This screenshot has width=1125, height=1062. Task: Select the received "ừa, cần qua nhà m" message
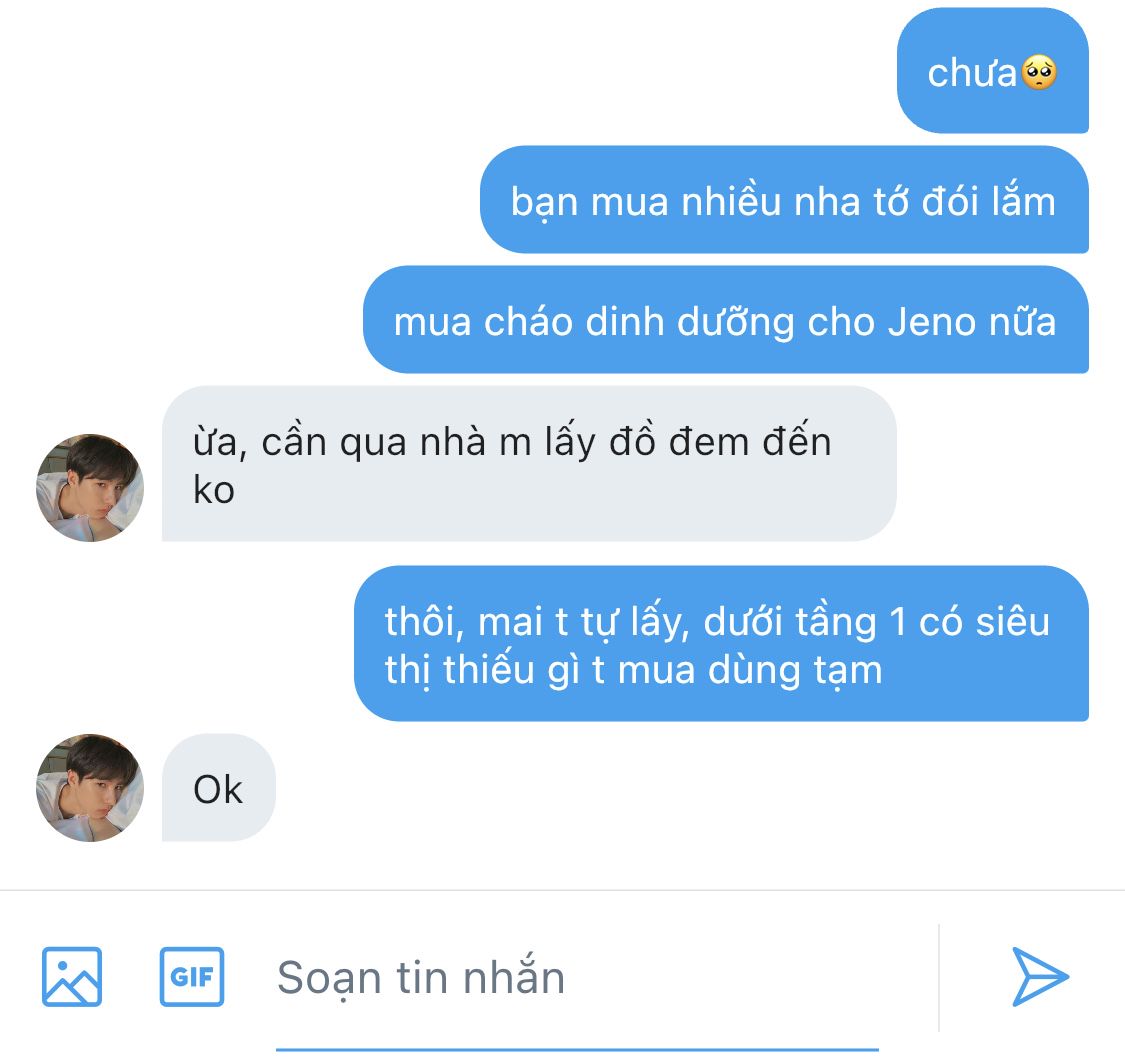[x=528, y=464]
